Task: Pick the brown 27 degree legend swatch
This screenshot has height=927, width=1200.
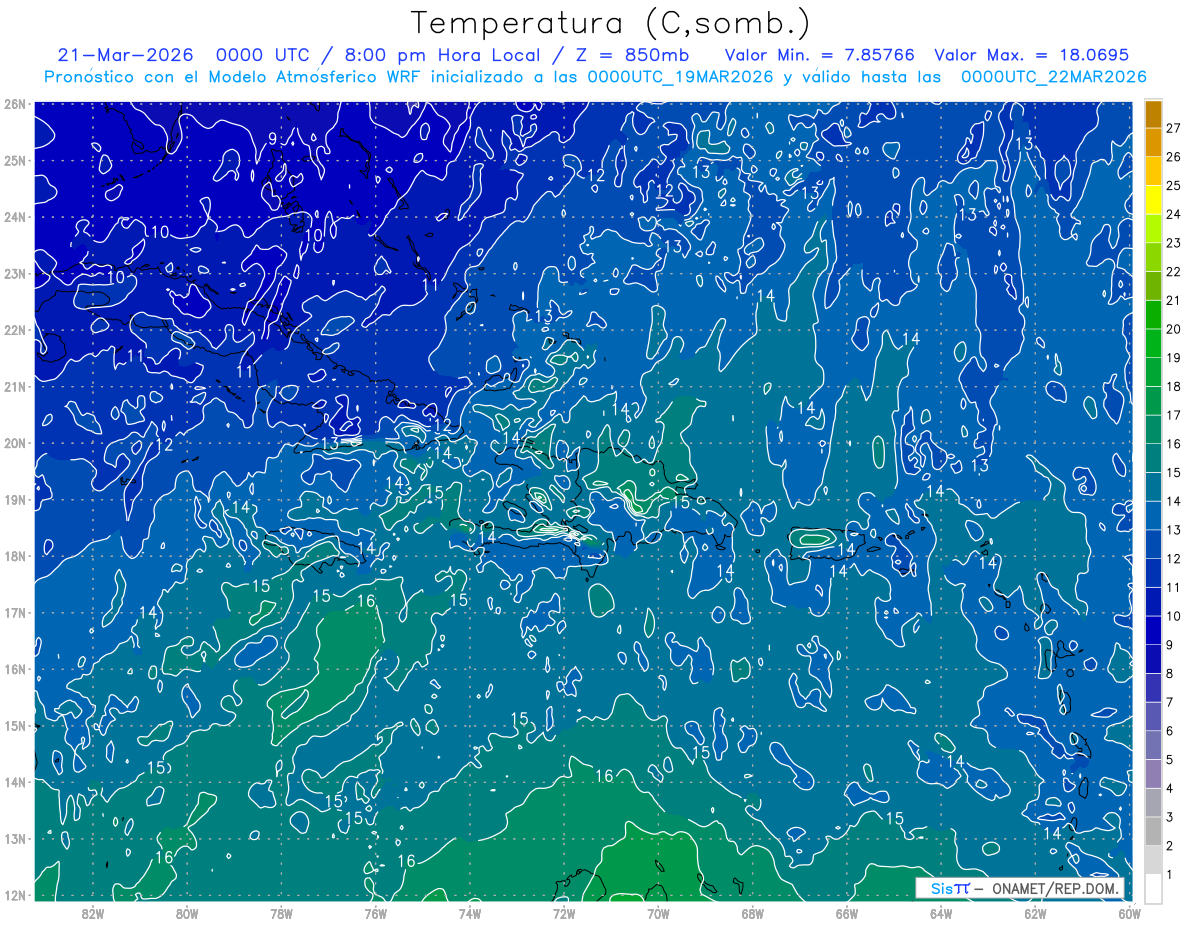Action: coord(1154,115)
